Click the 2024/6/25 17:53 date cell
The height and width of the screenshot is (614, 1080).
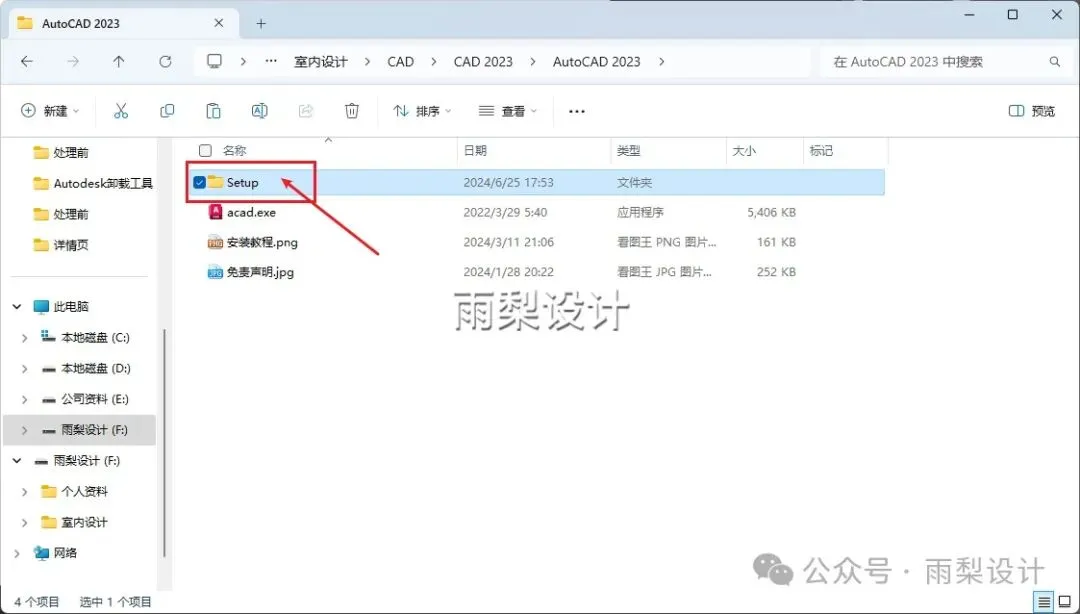click(x=508, y=183)
